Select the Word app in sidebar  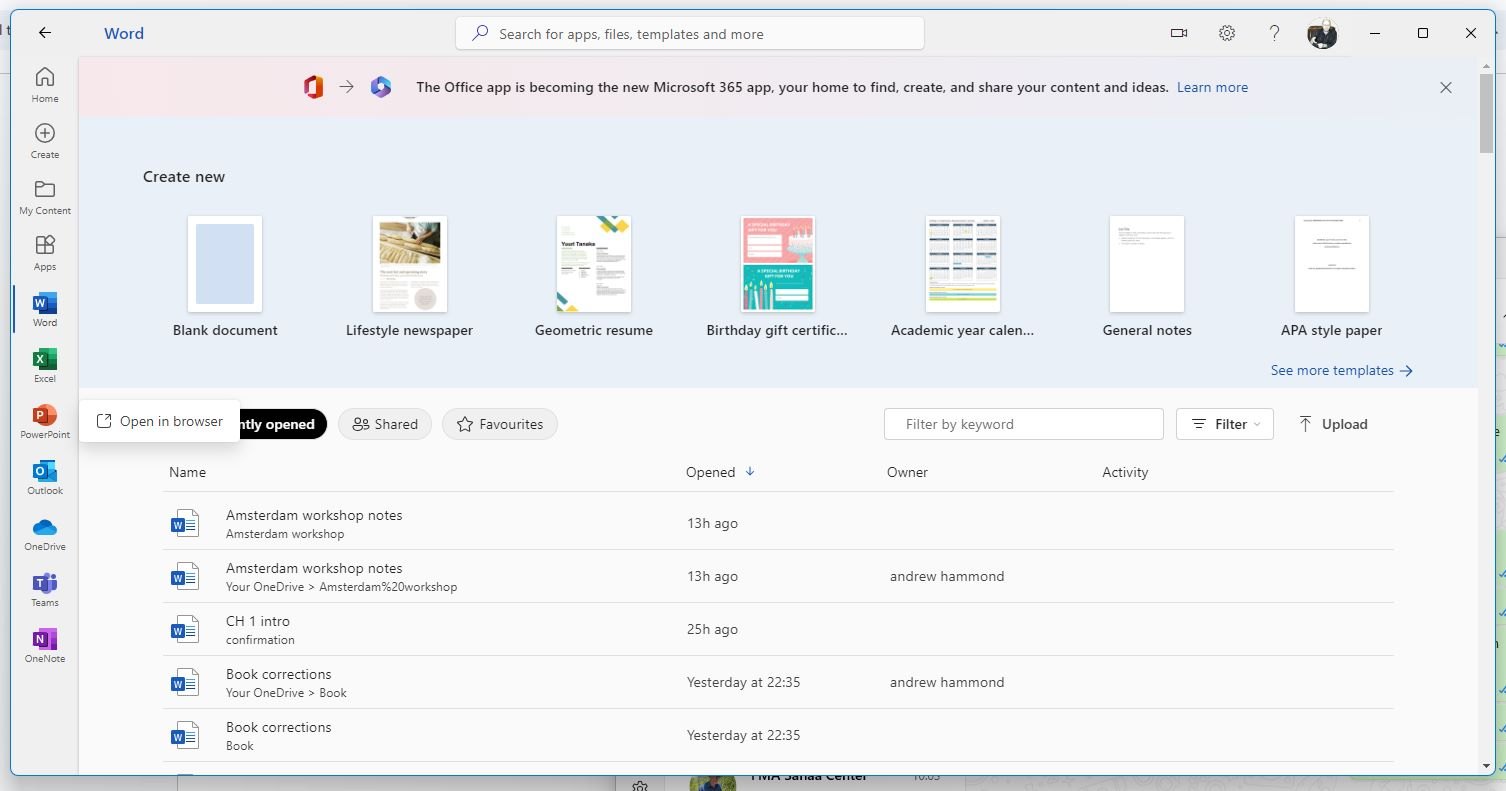45,309
